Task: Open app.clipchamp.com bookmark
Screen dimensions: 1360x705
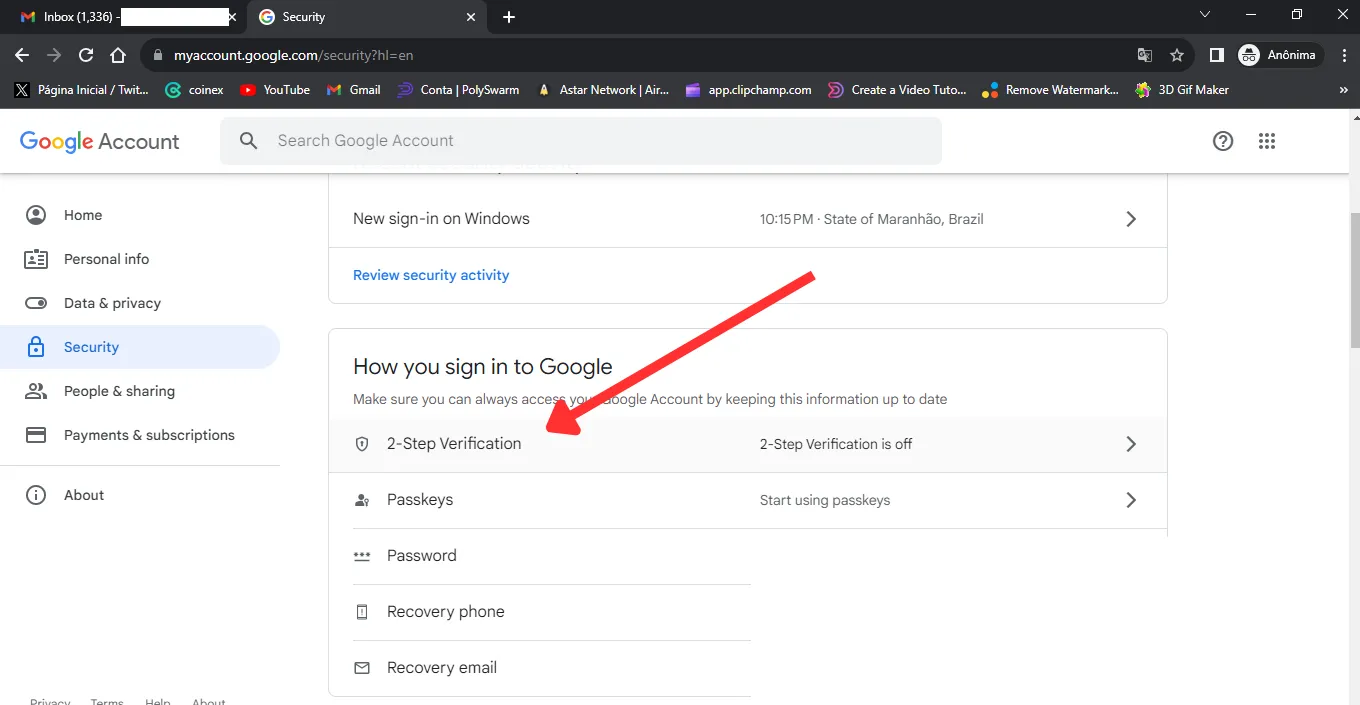Action: [748, 89]
